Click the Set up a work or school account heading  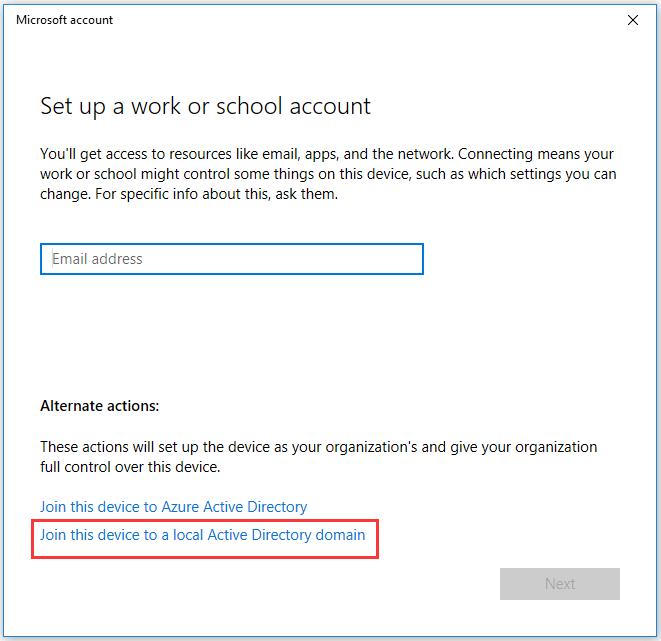point(205,106)
